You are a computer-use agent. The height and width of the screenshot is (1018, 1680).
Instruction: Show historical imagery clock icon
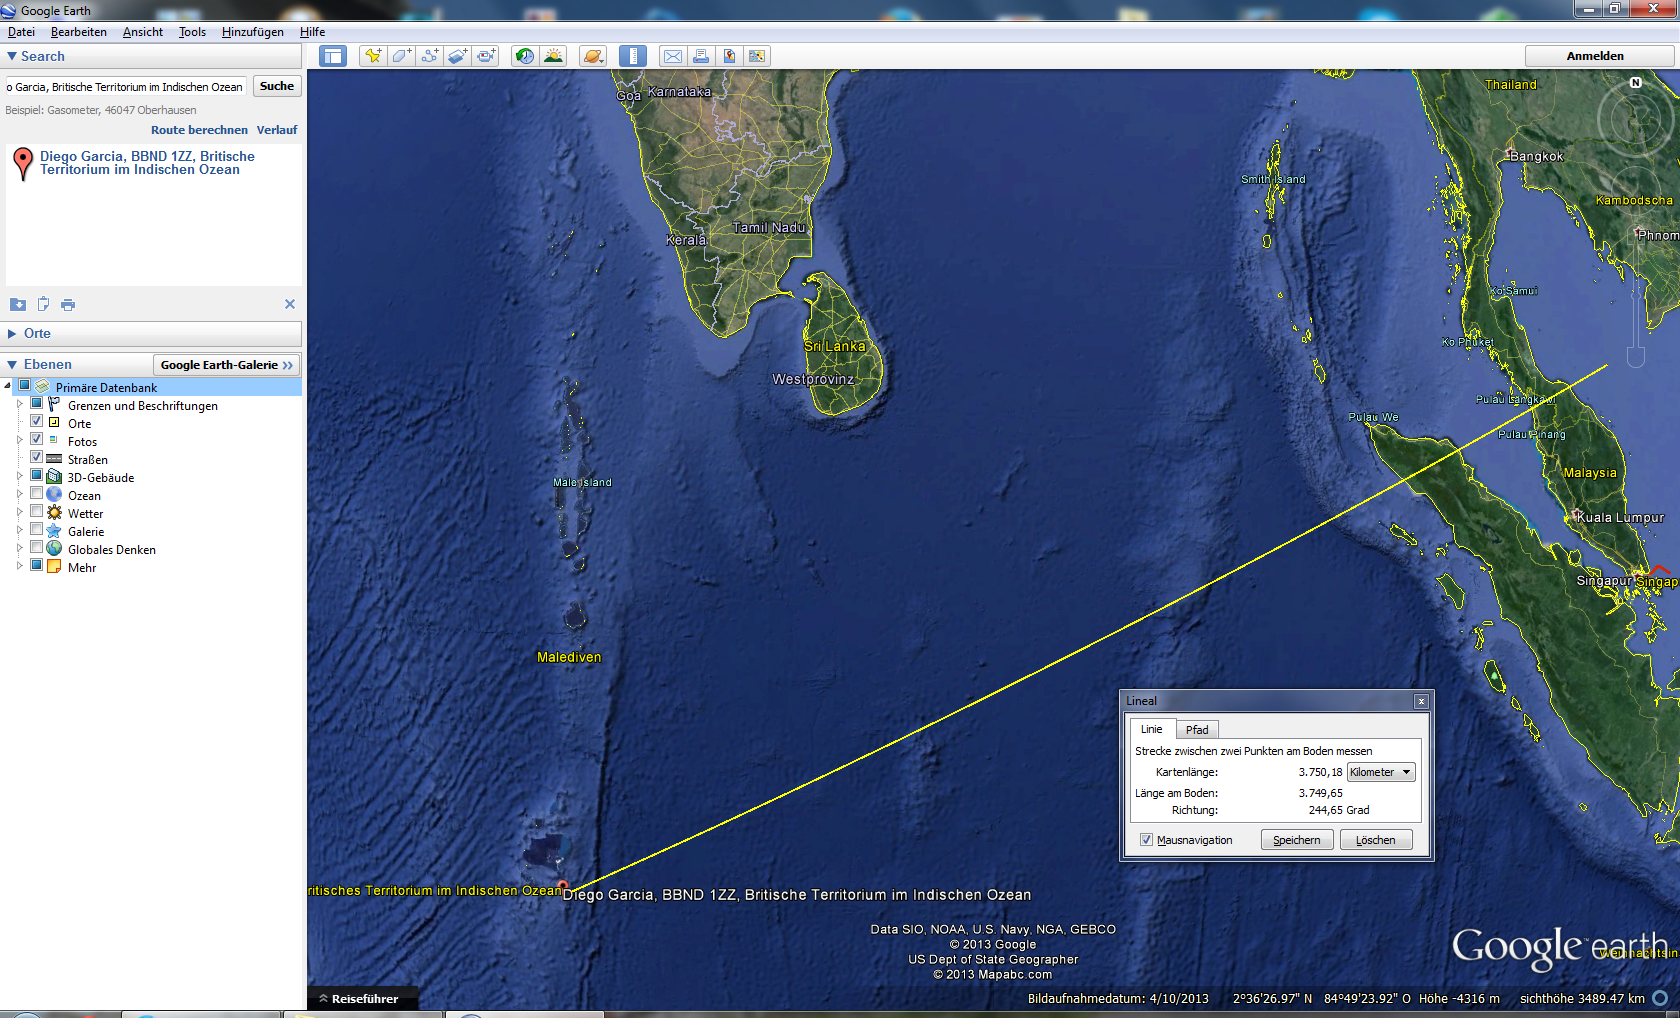(x=525, y=56)
